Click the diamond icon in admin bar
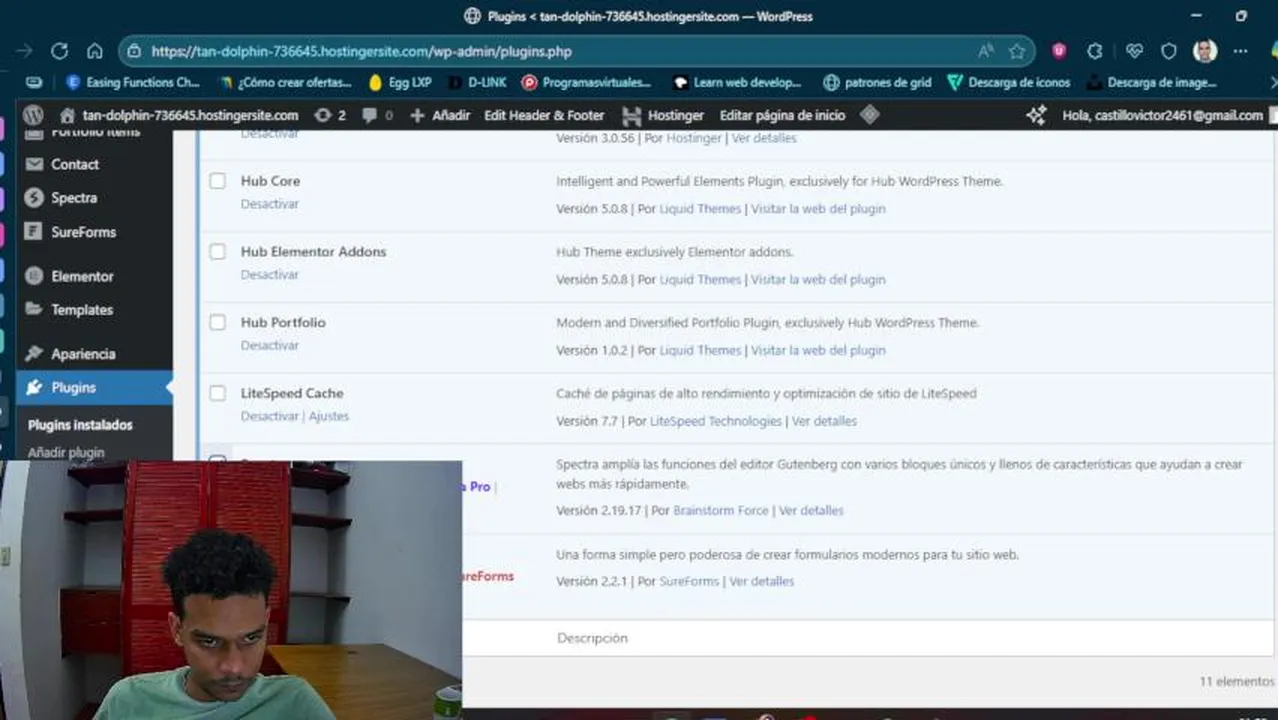Viewport: 1278px width, 720px height. (870, 115)
